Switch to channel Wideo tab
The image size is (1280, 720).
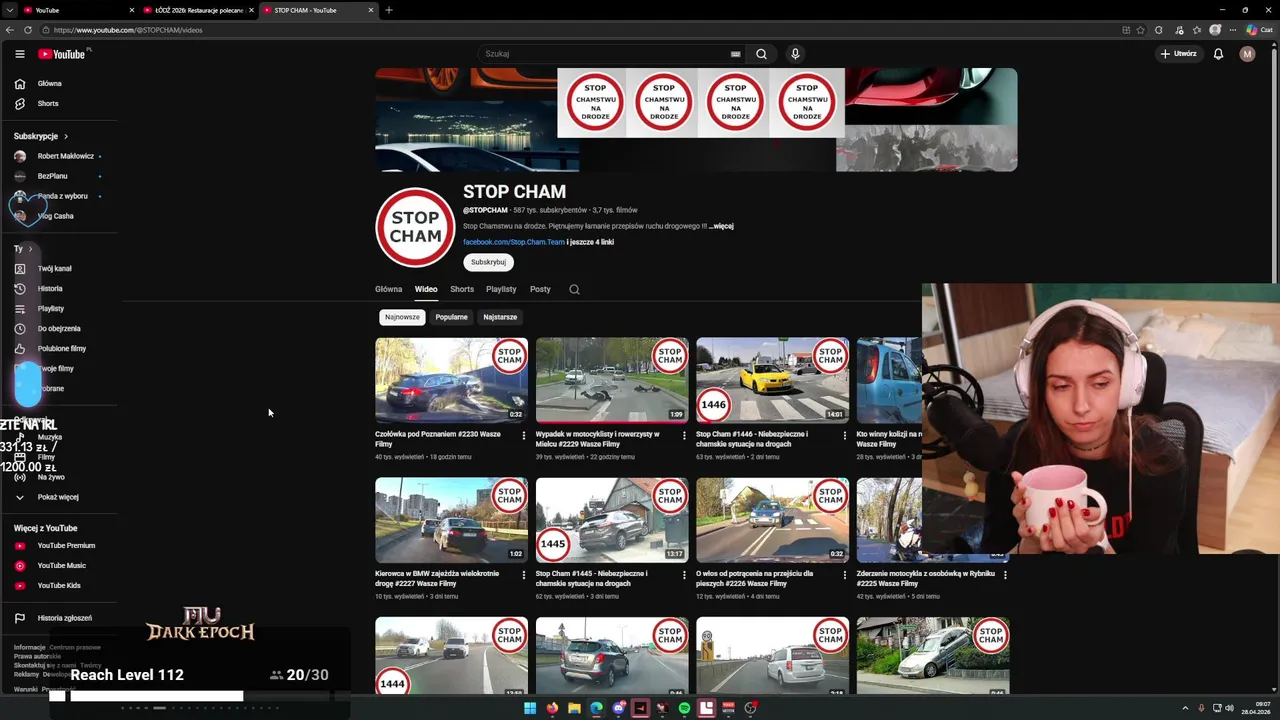[426, 289]
